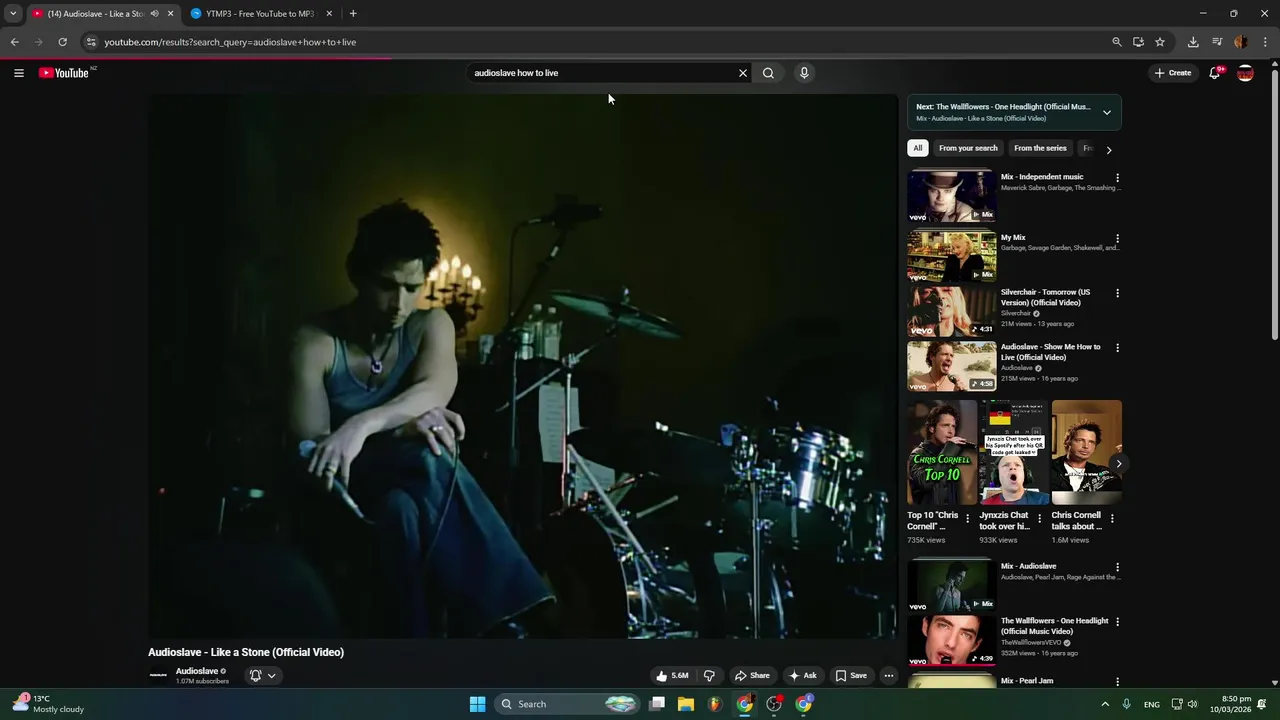Open options for Jynxzis Chat short
Screen dimensions: 1280x720
click(1039, 519)
